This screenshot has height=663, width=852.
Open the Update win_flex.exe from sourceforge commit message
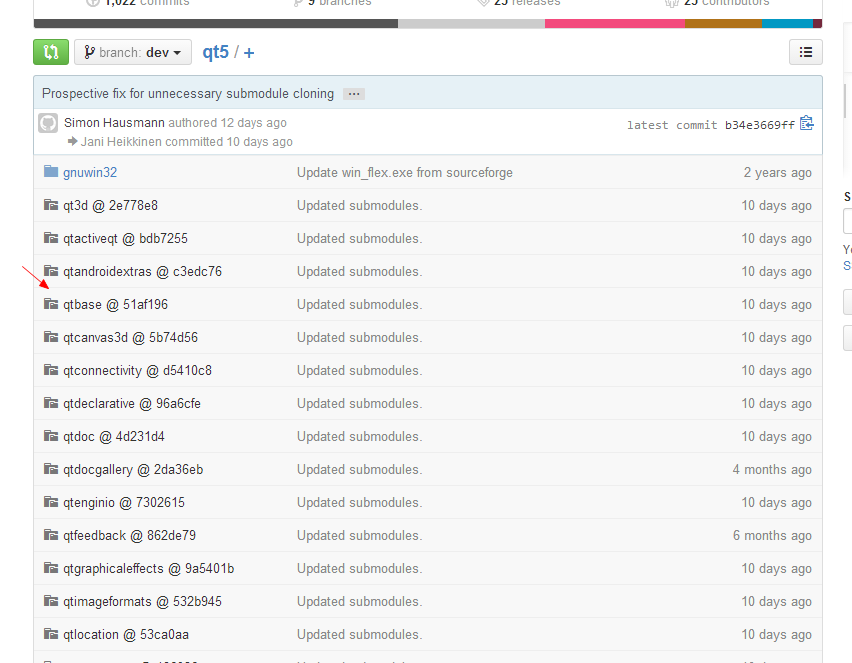pyautogui.click(x=405, y=172)
